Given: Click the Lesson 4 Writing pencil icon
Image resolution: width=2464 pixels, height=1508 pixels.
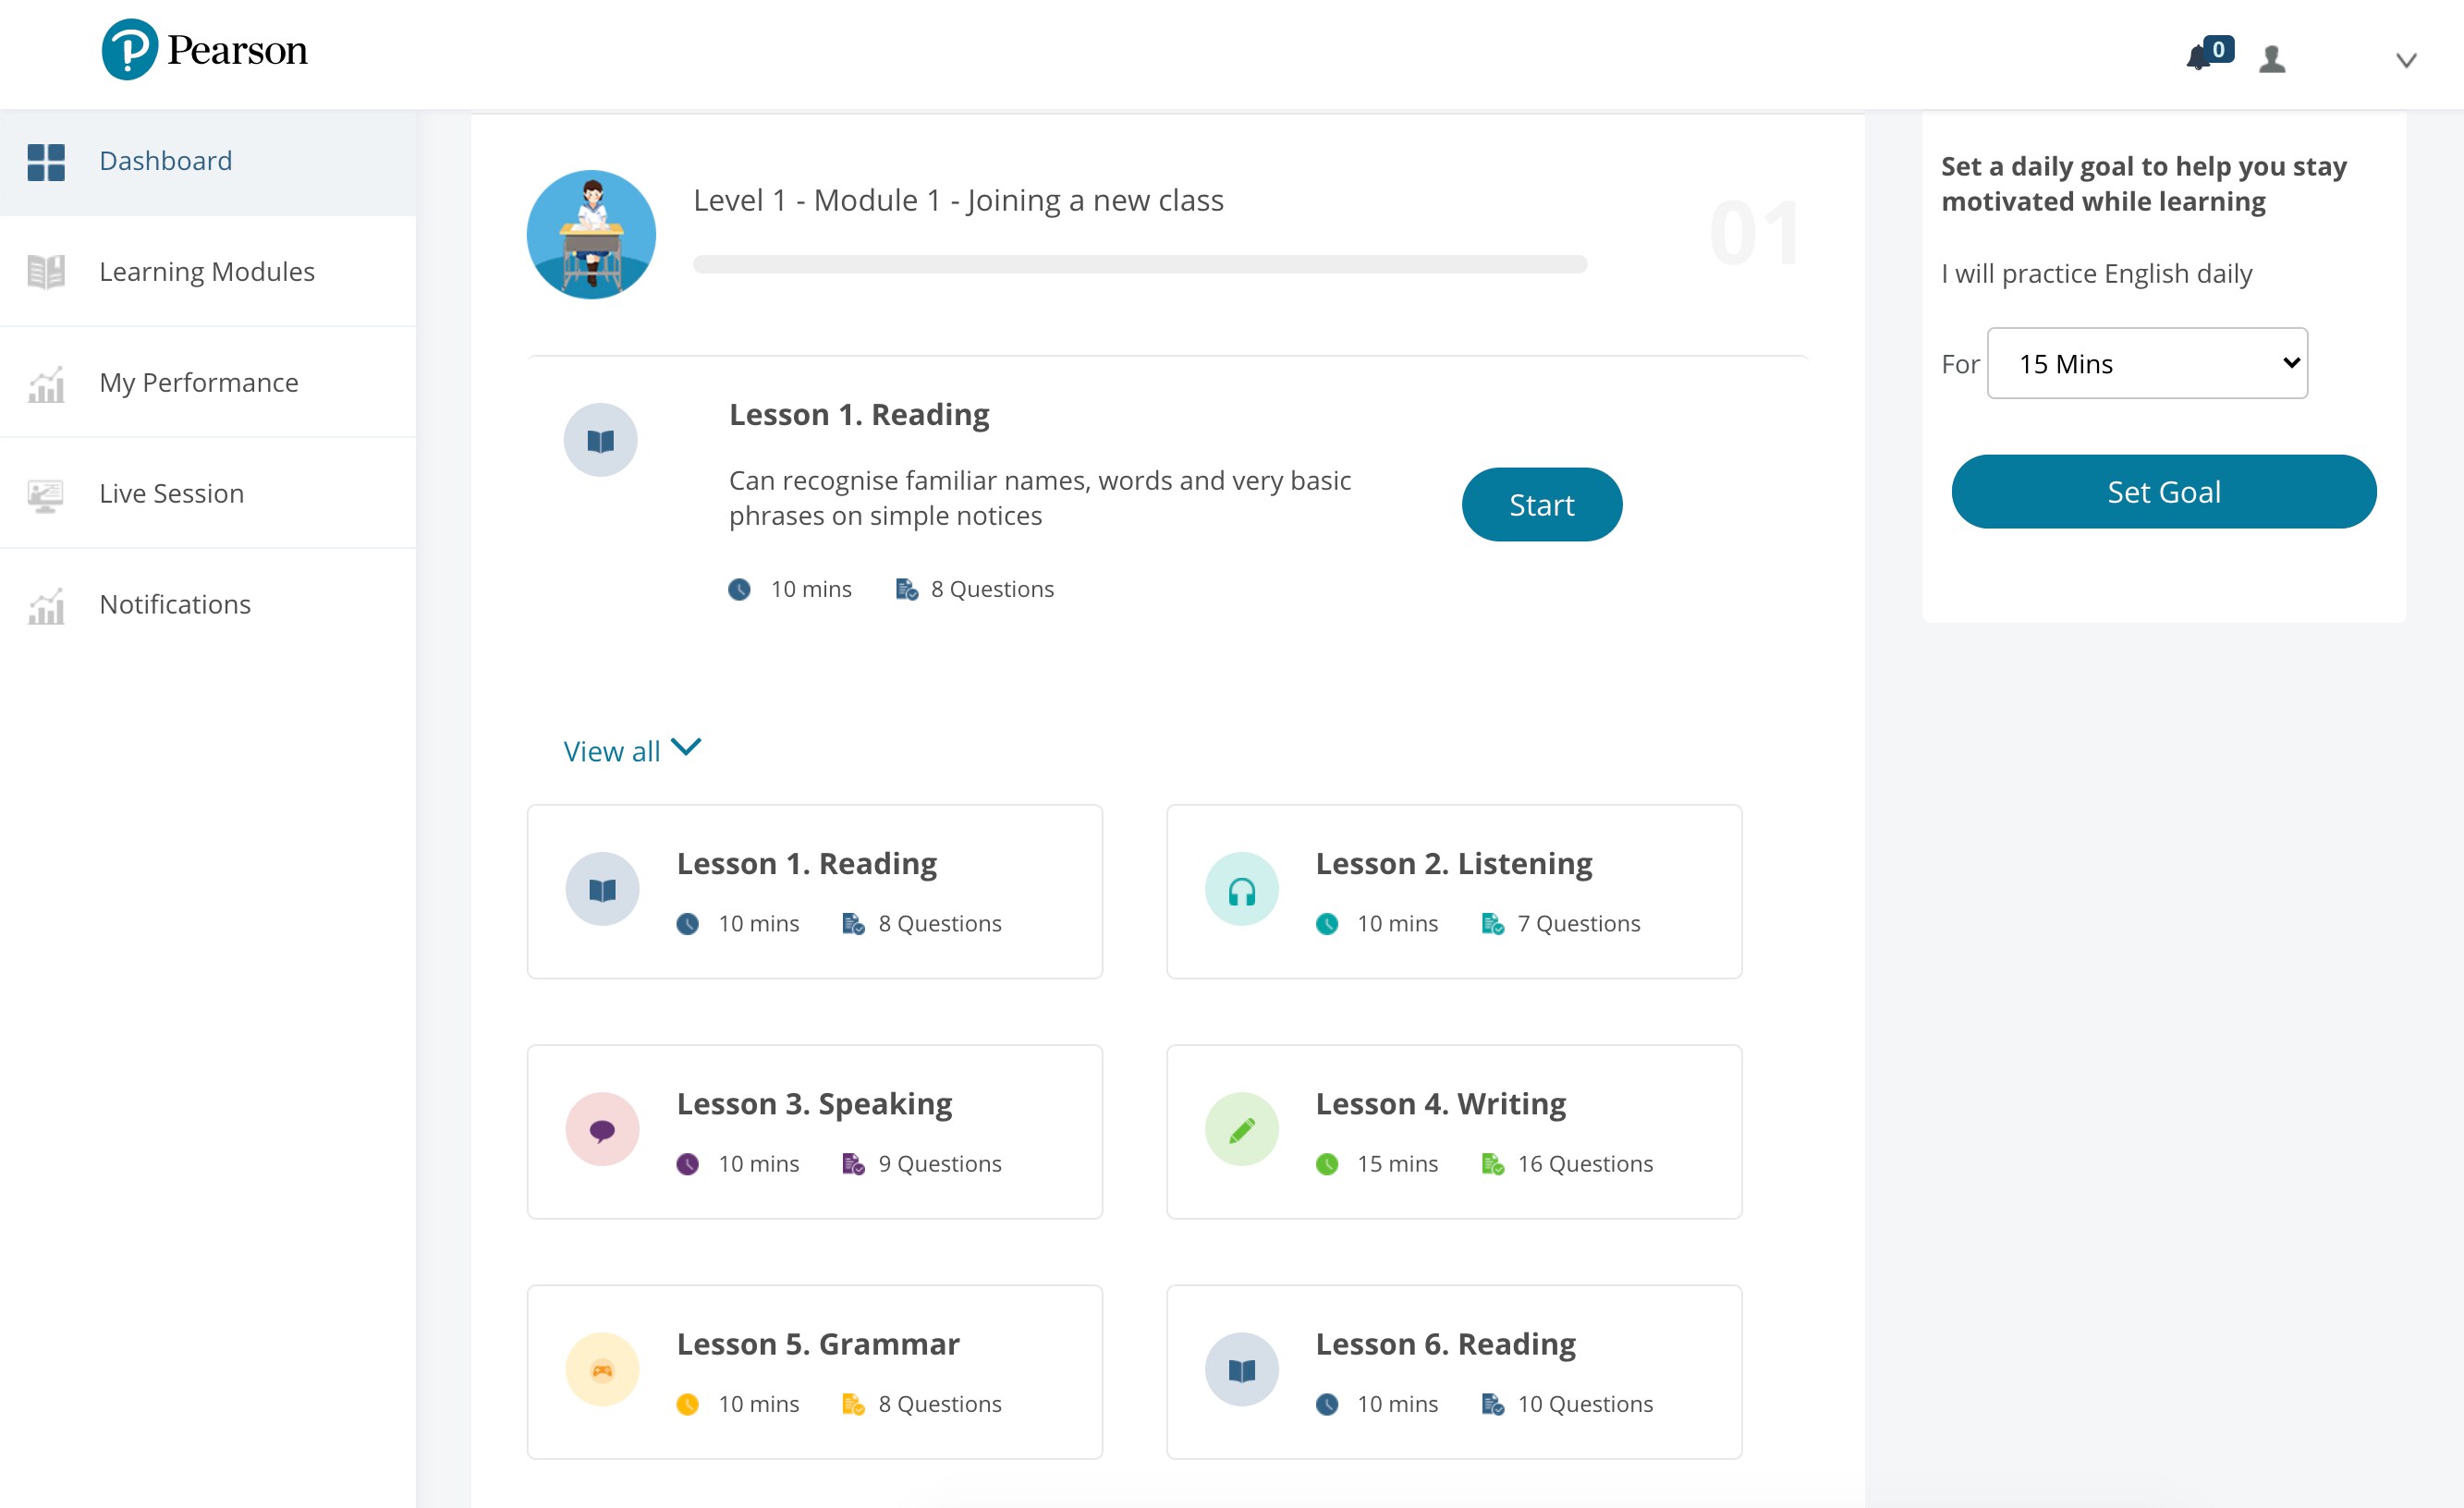Looking at the screenshot, I should pos(1241,1130).
